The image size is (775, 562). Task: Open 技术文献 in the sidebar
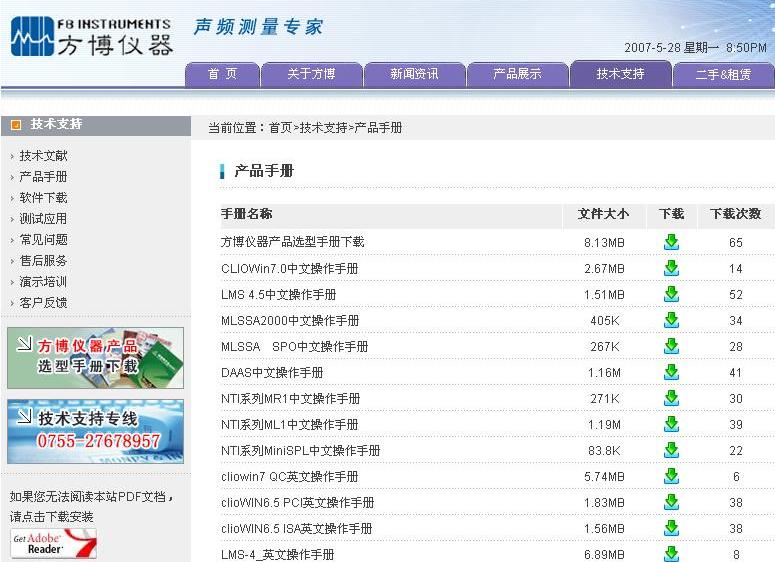[44, 156]
